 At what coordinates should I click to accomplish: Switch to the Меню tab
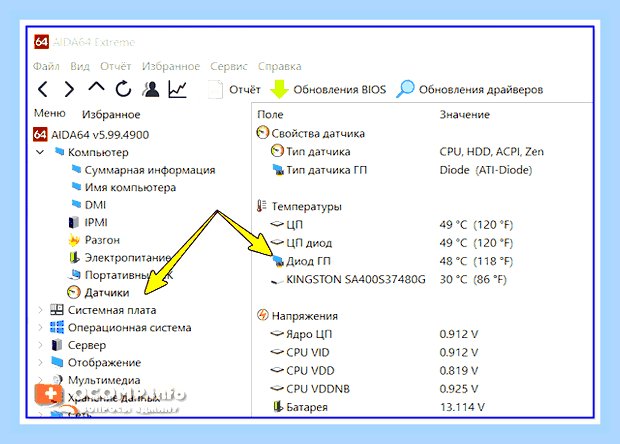[50, 113]
